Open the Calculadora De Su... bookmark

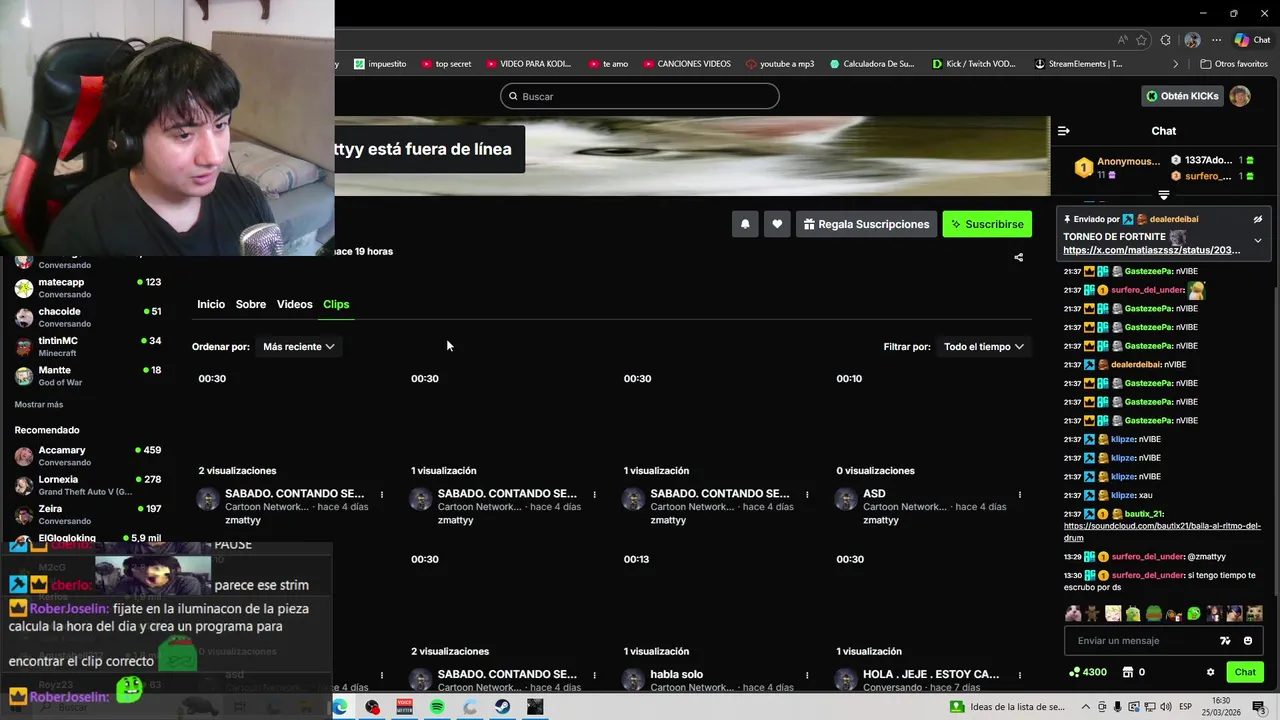click(x=871, y=64)
